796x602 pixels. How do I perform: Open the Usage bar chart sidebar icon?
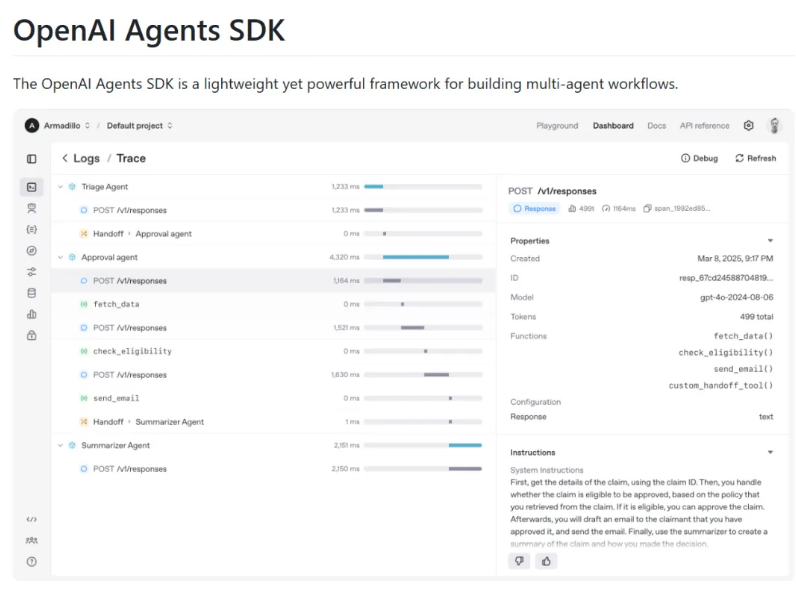[x=31, y=314]
